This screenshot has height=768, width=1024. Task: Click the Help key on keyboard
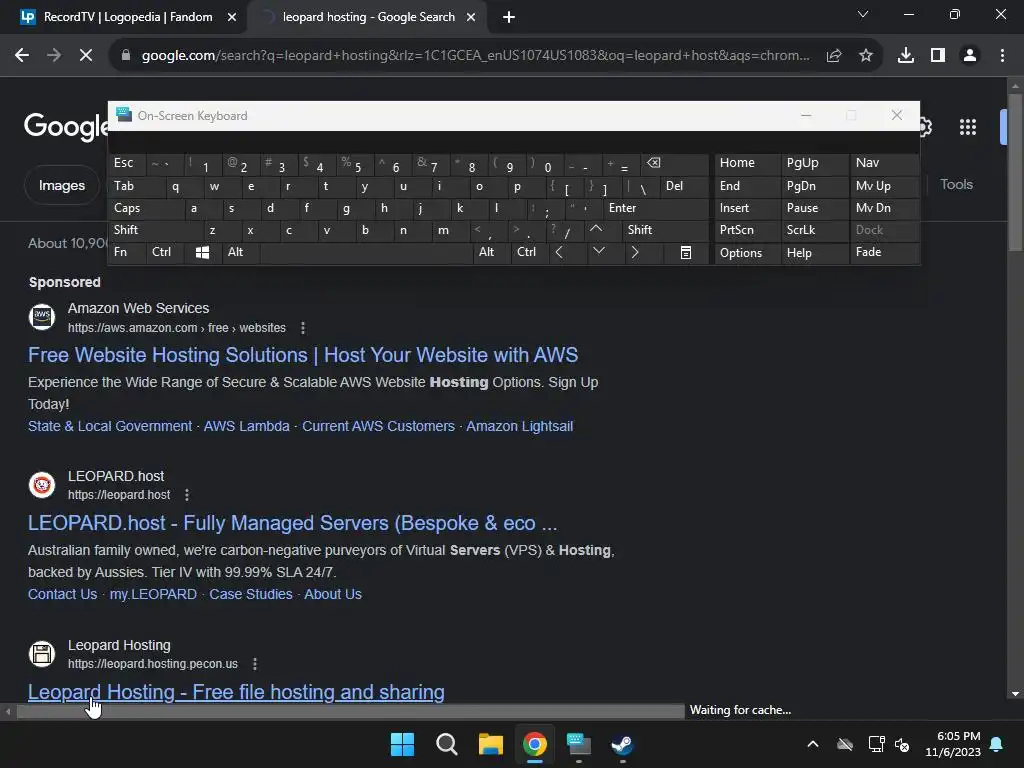coord(814,253)
